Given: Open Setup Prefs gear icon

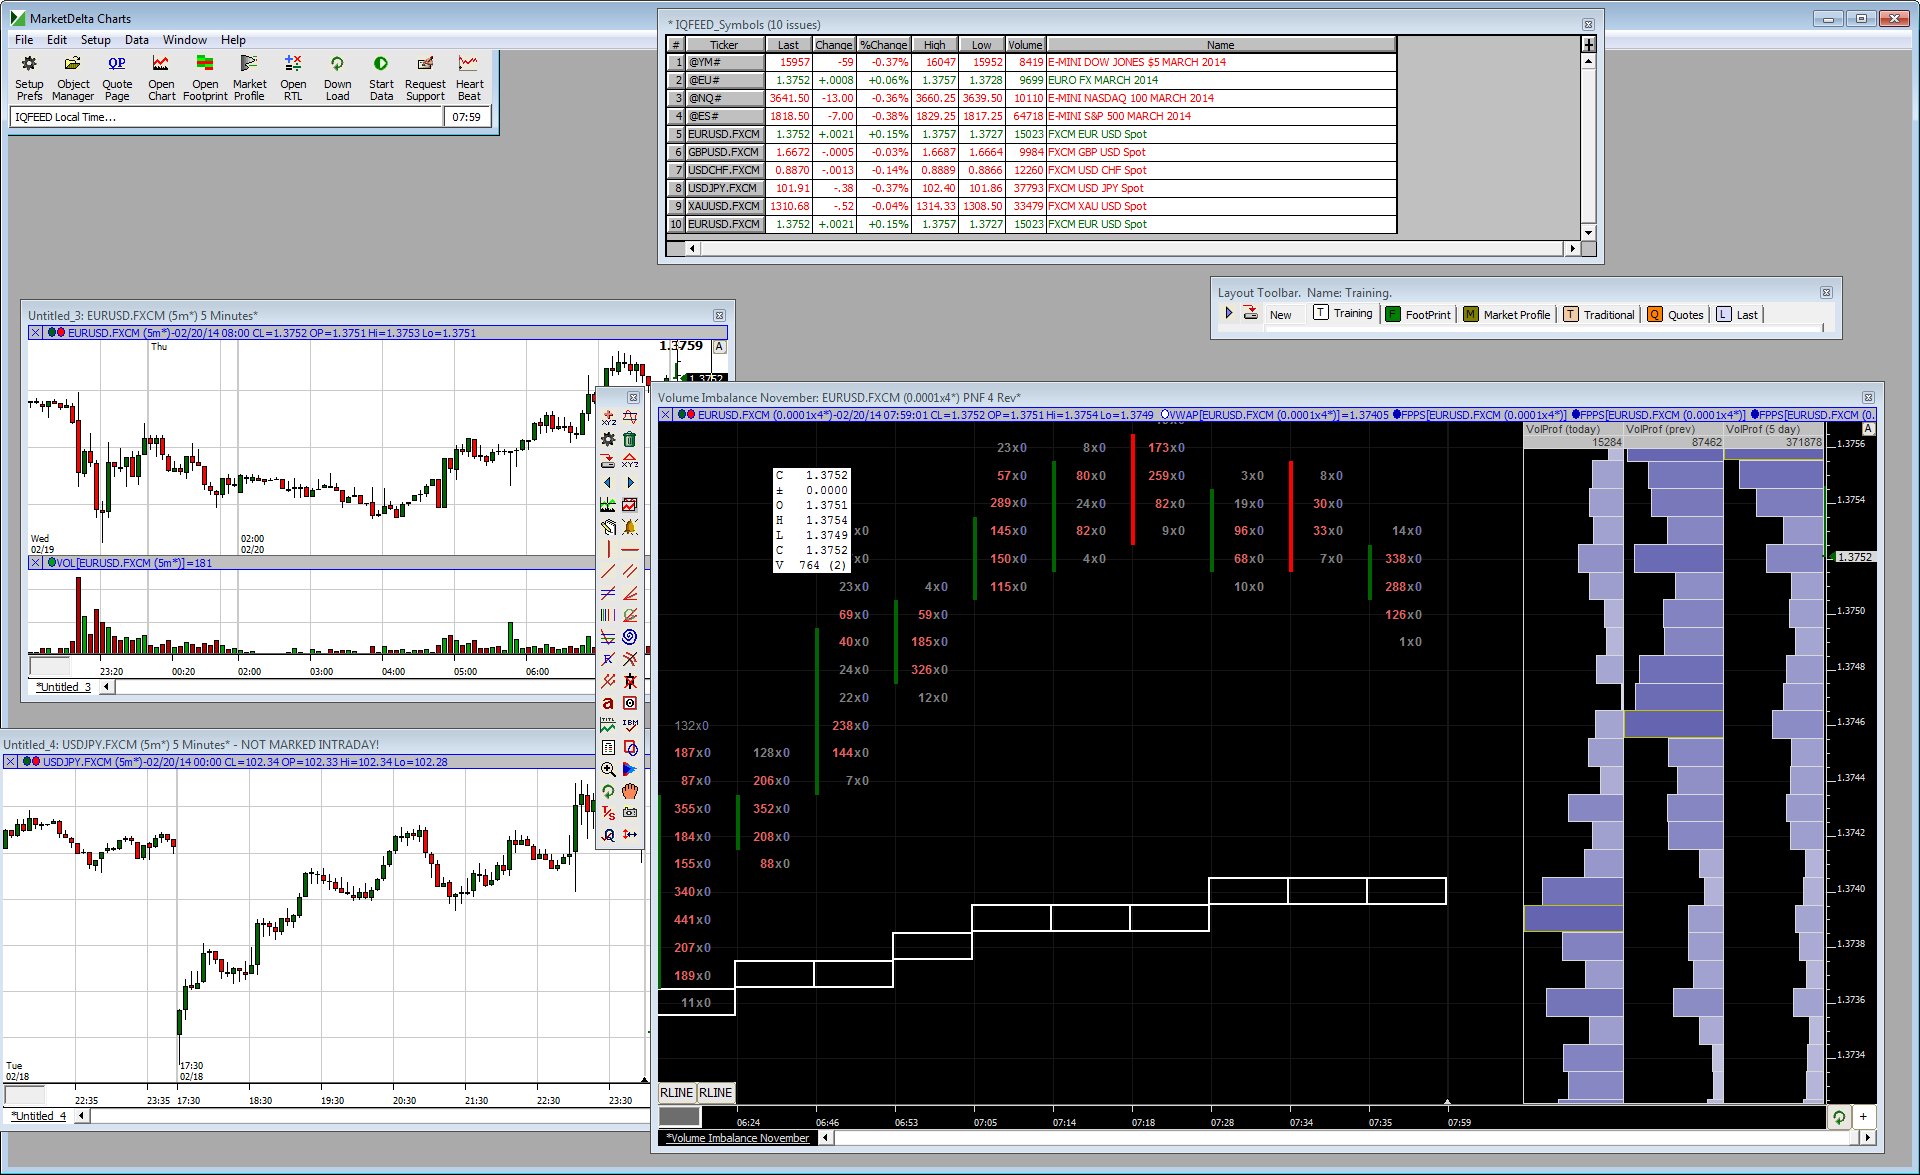Looking at the screenshot, I should pos(29,64).
